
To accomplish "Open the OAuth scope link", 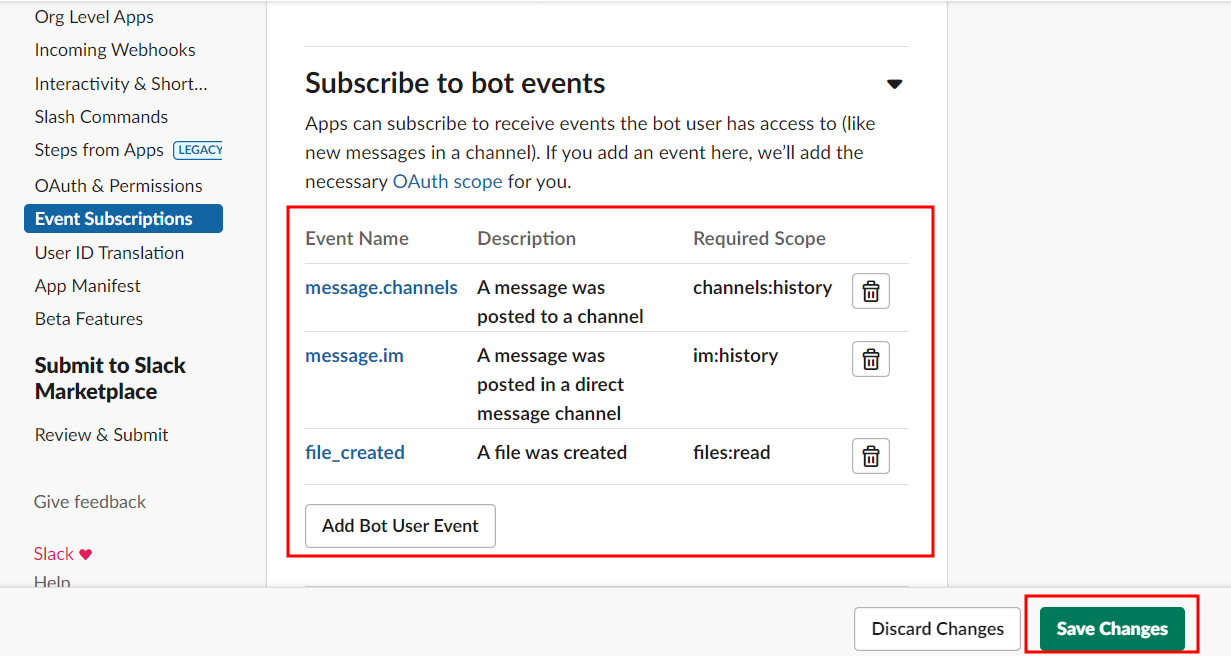I will [447, 181].
